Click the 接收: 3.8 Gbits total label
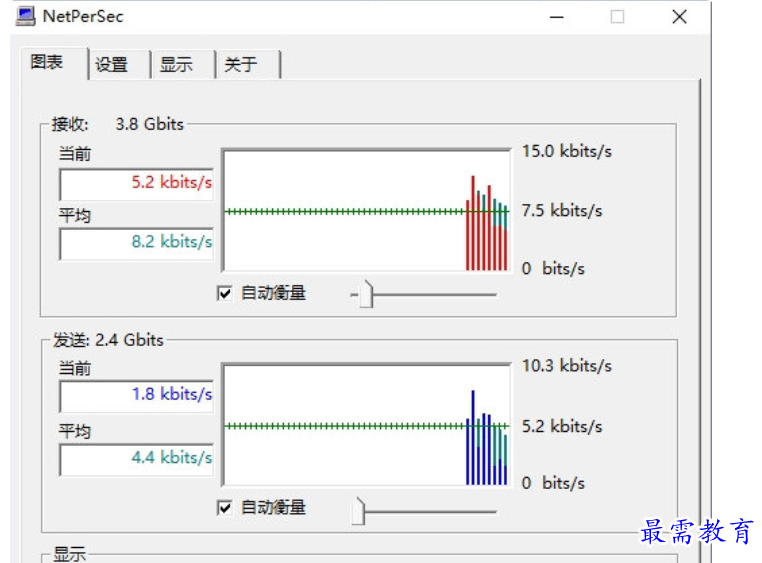The image size is (762, 563). tap(118, 124)
